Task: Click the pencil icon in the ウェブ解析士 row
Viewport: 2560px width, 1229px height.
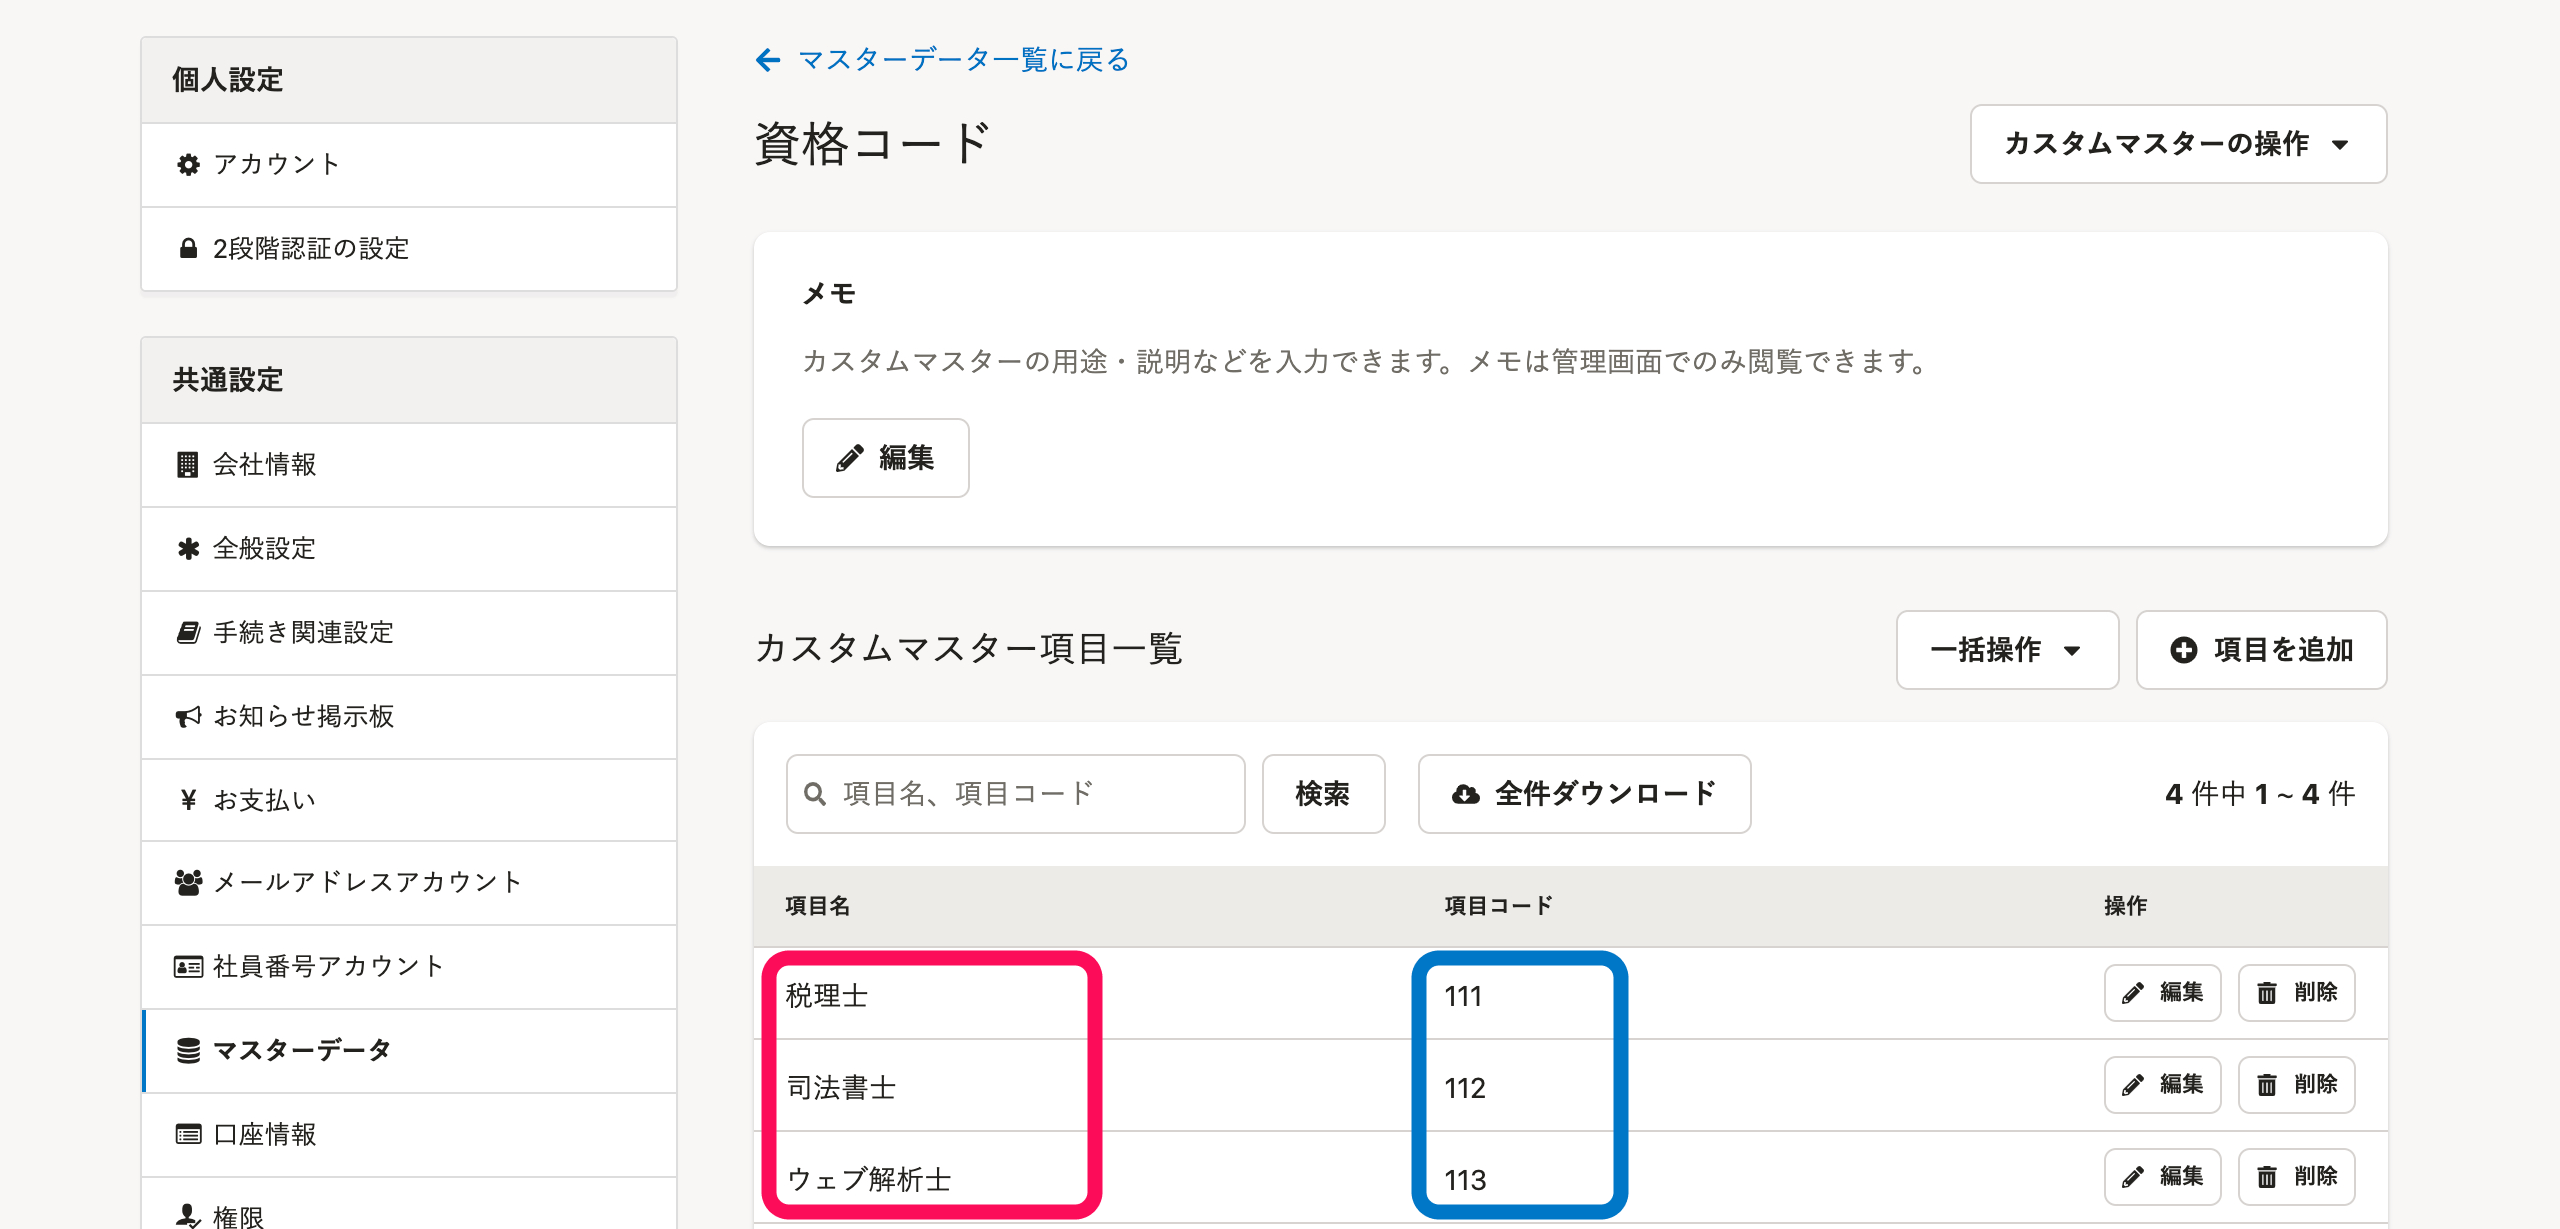Action: pyautogui.click(x=2133, y=1177)
